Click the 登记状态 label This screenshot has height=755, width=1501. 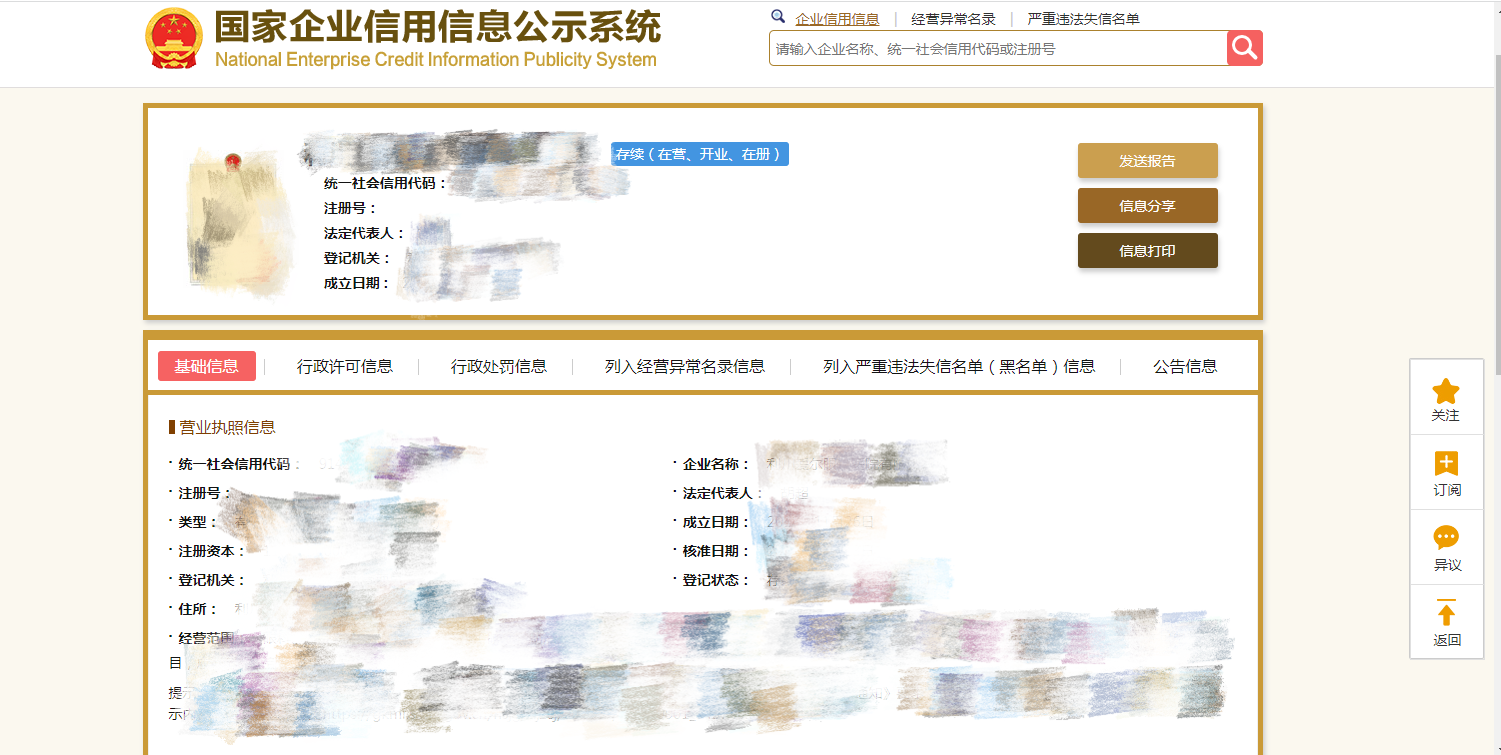tap(716, 580)
